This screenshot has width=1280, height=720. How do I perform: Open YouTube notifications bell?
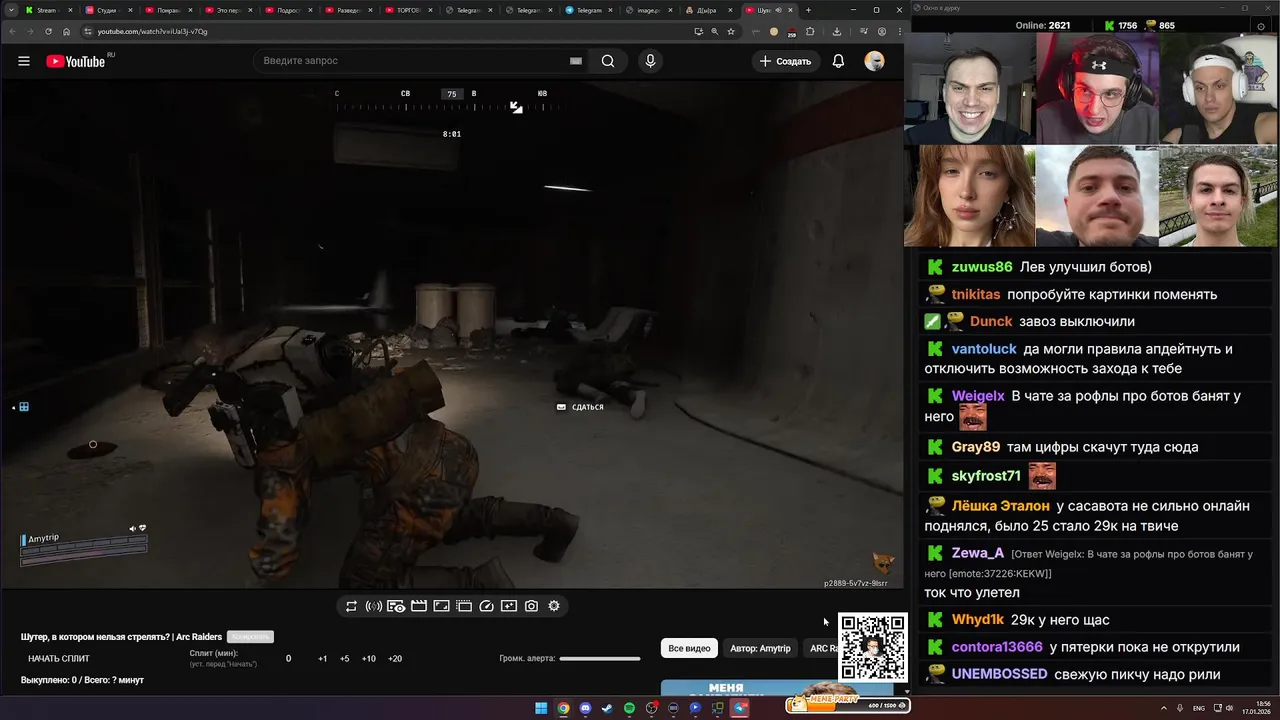coord(838,61)
